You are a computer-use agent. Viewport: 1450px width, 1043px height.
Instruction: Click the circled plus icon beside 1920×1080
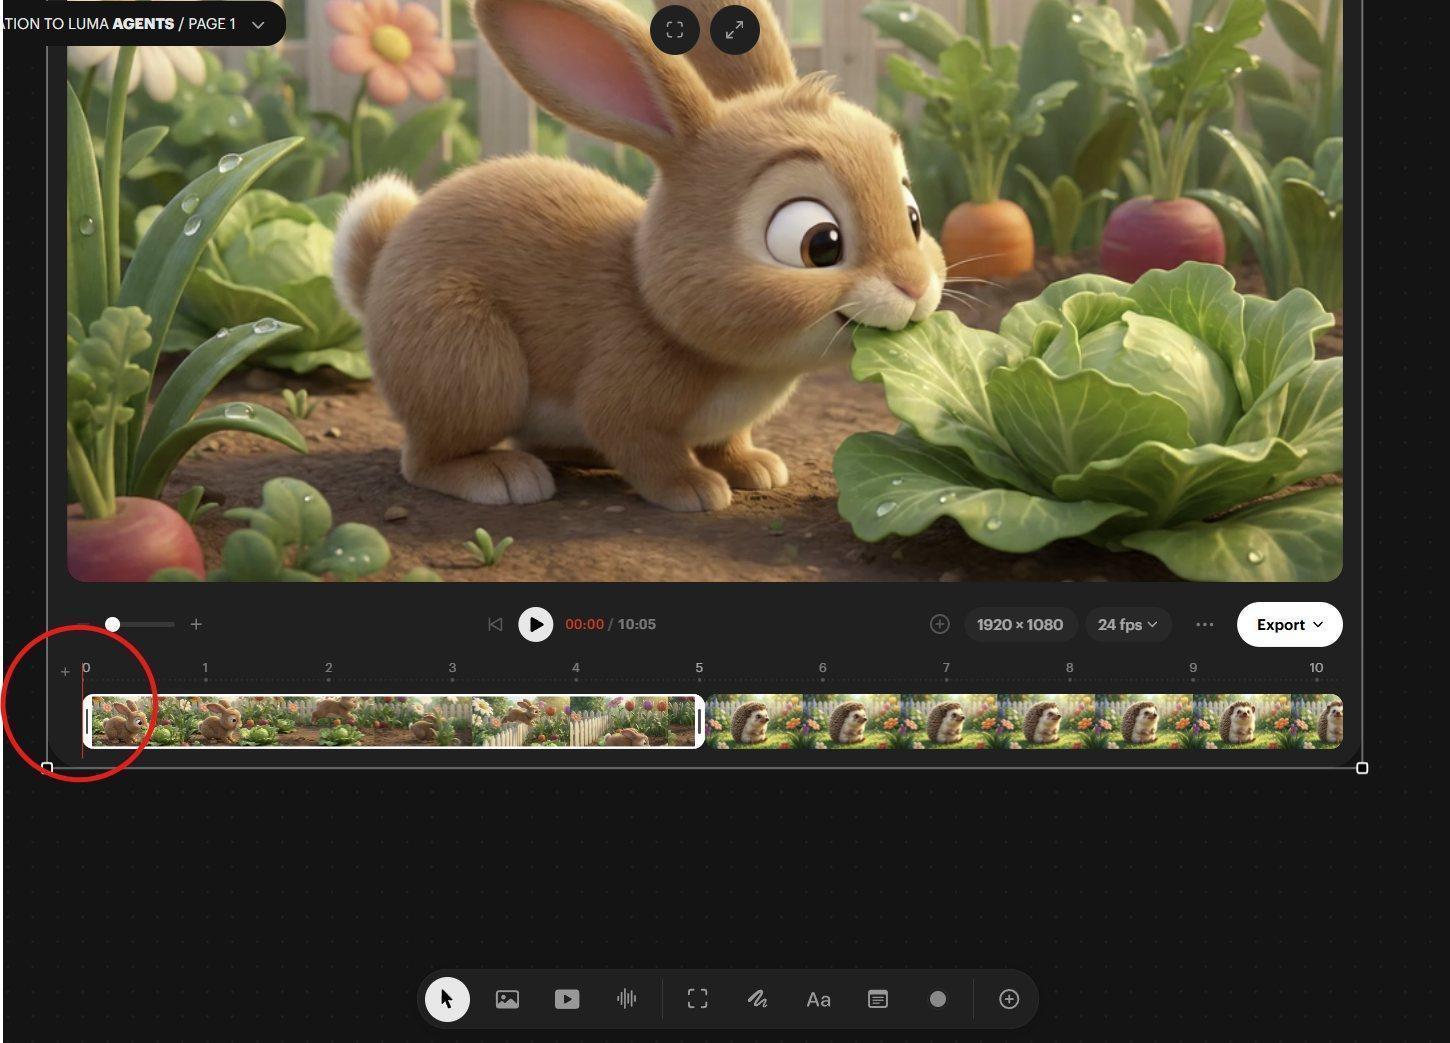(x=939, y=624)
